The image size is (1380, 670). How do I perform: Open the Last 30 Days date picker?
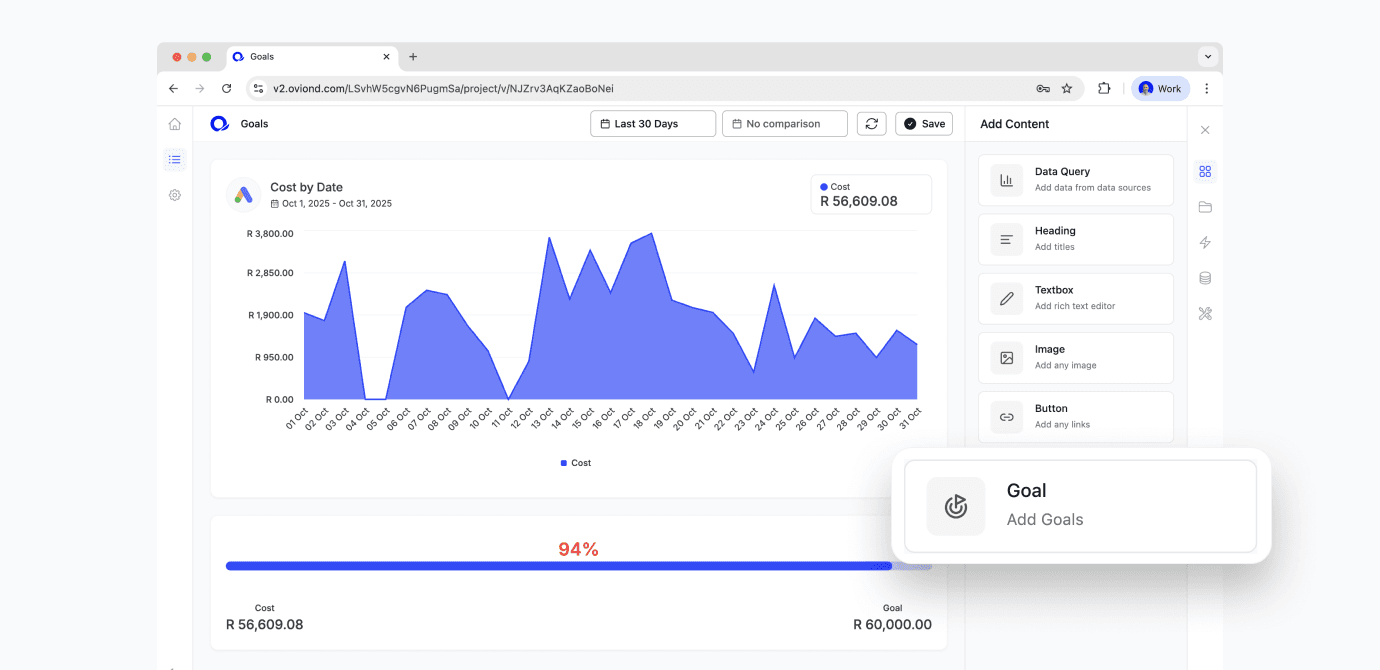coord(652,123)
